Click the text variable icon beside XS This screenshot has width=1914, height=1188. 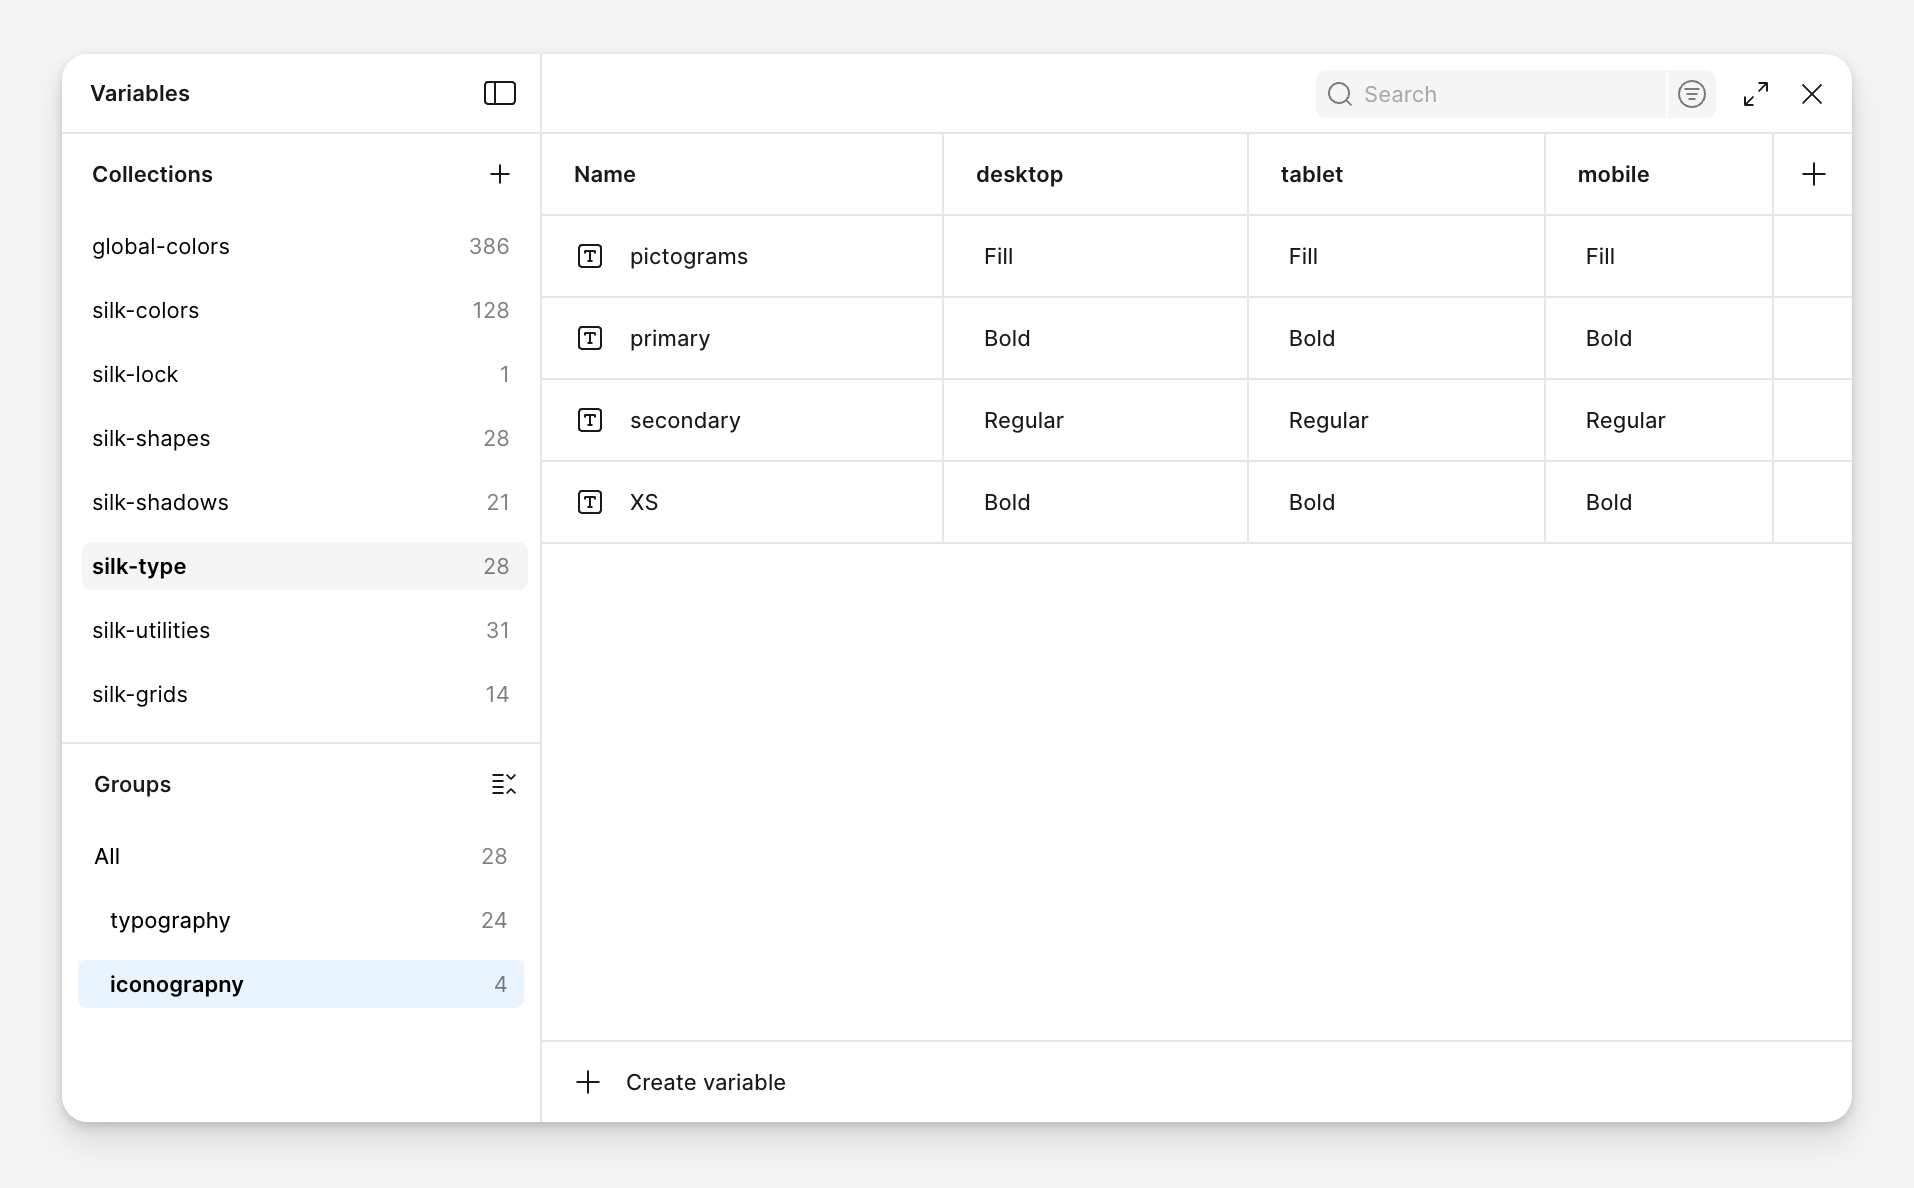590,502
